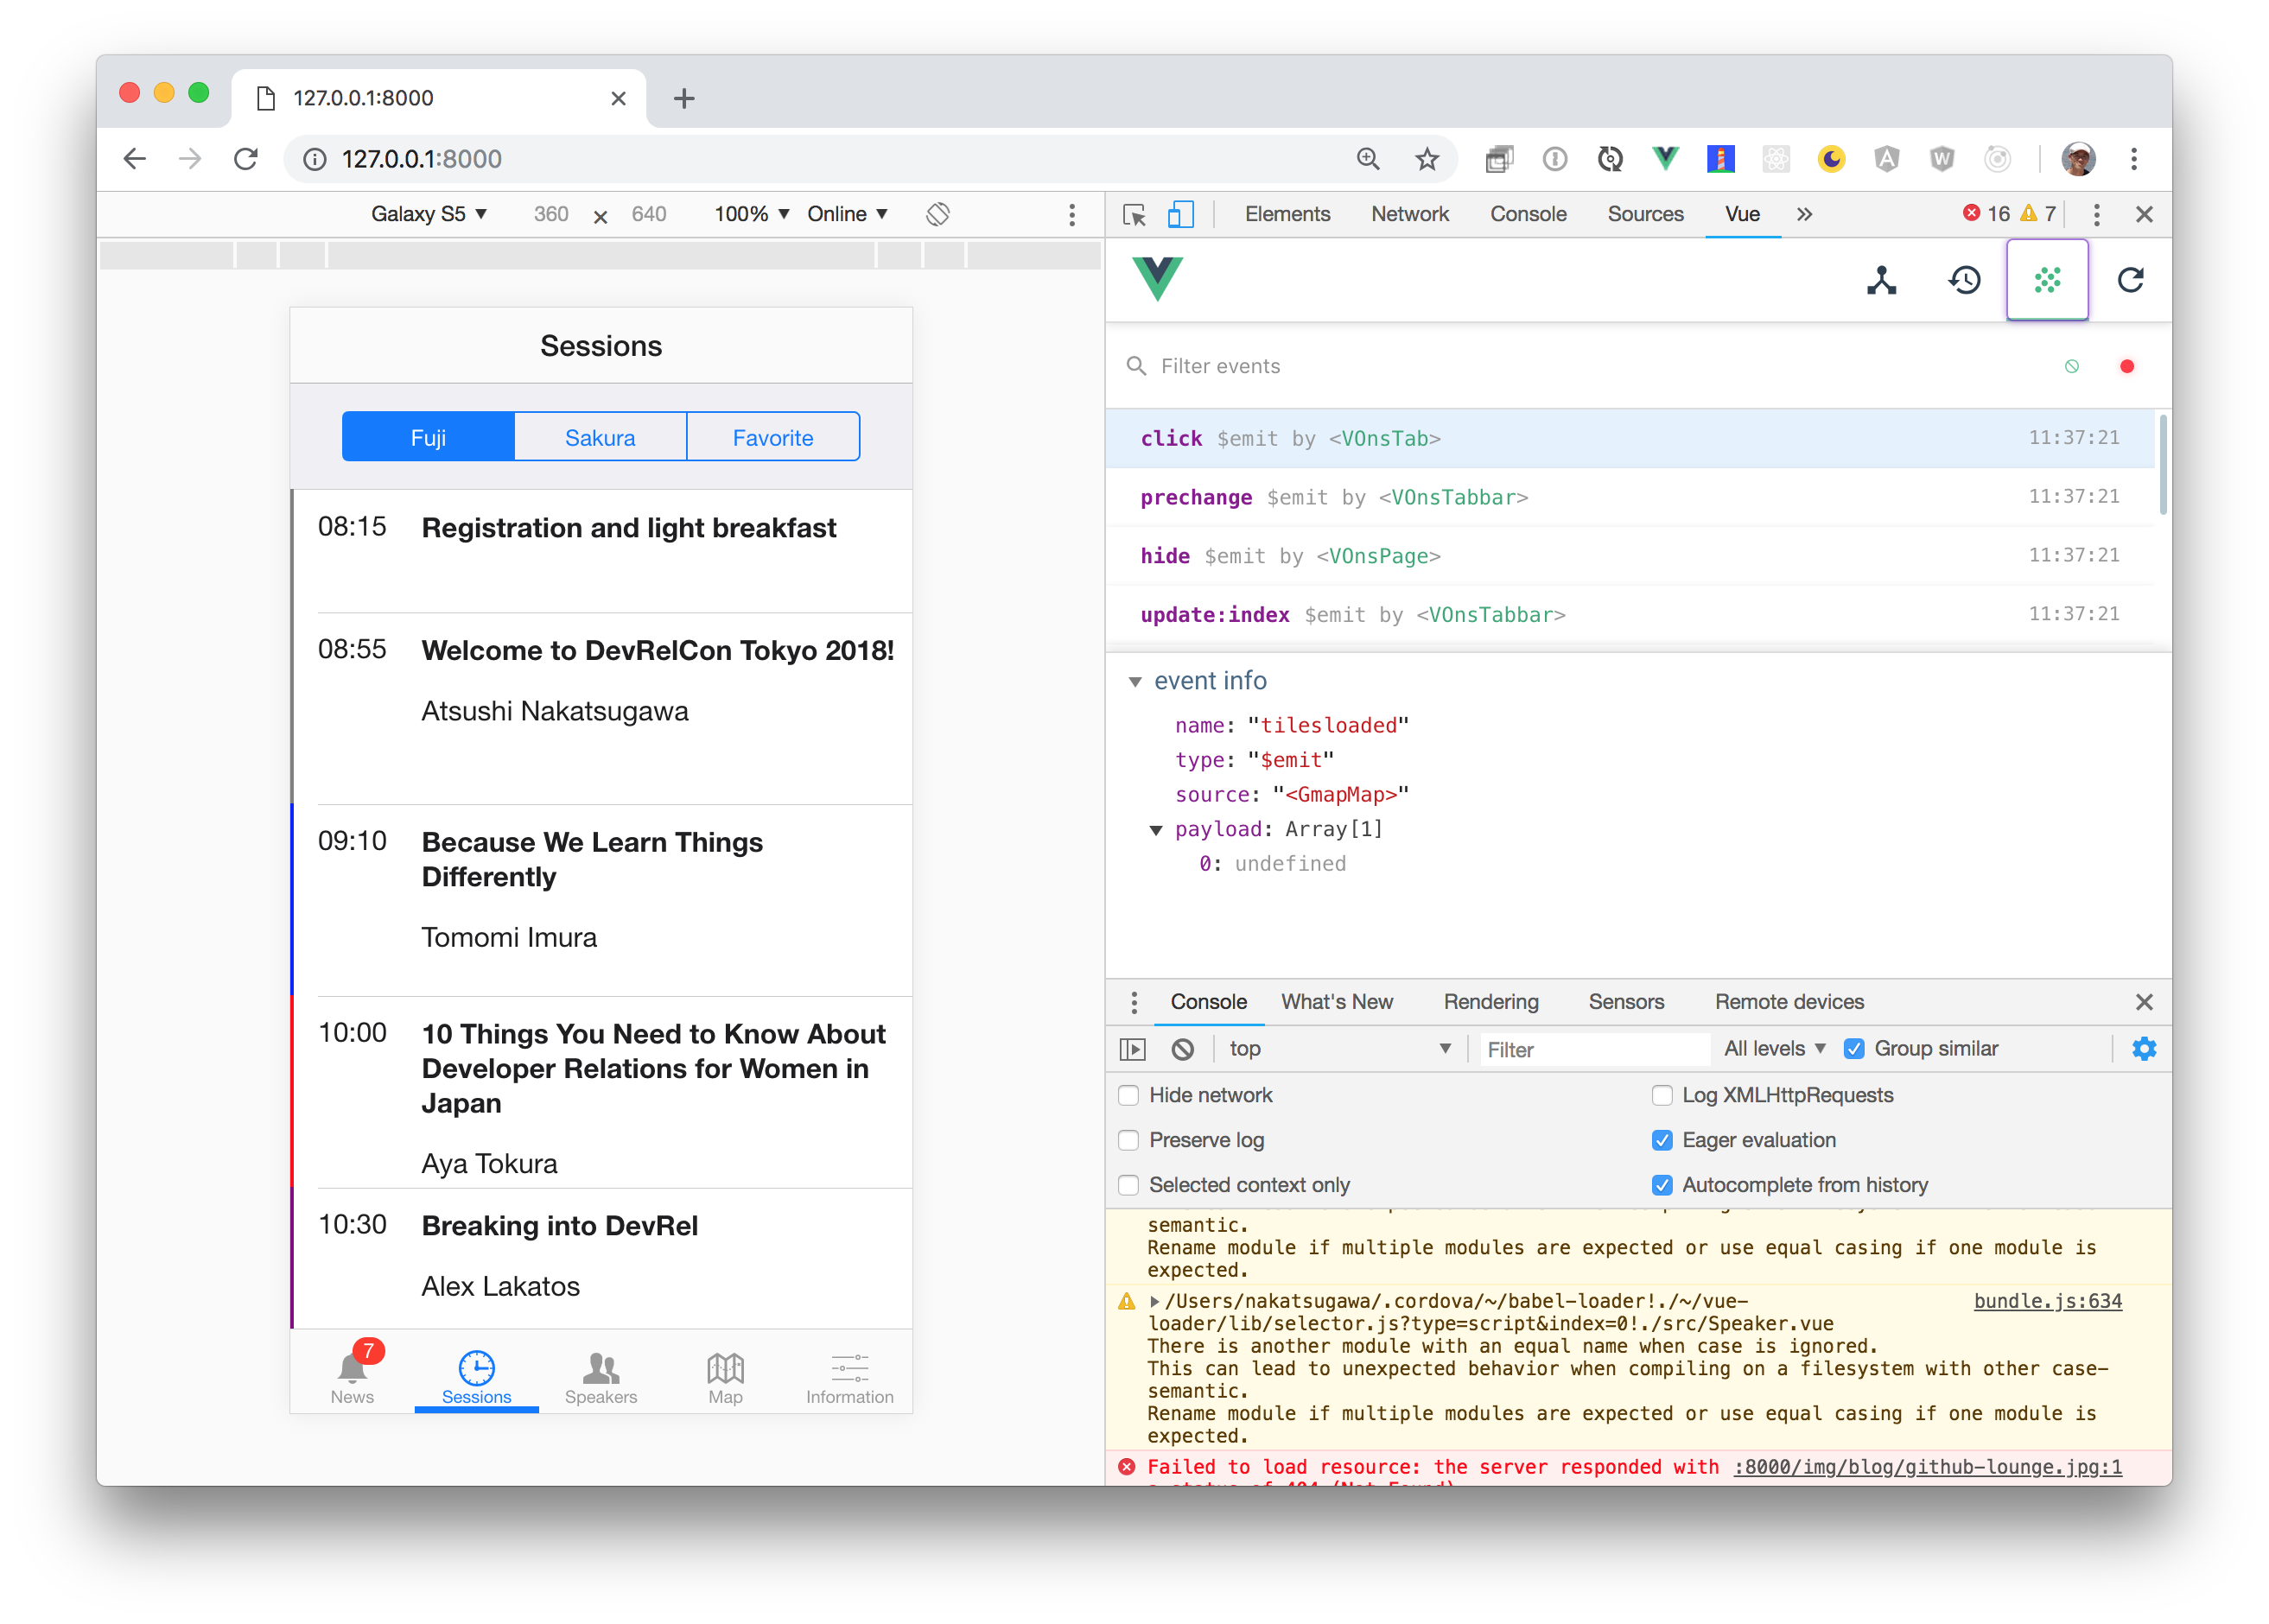Screen dimensions: 2269x1624
Task: Collapse the payload Array[1] node
Action: pos(1156,830)
